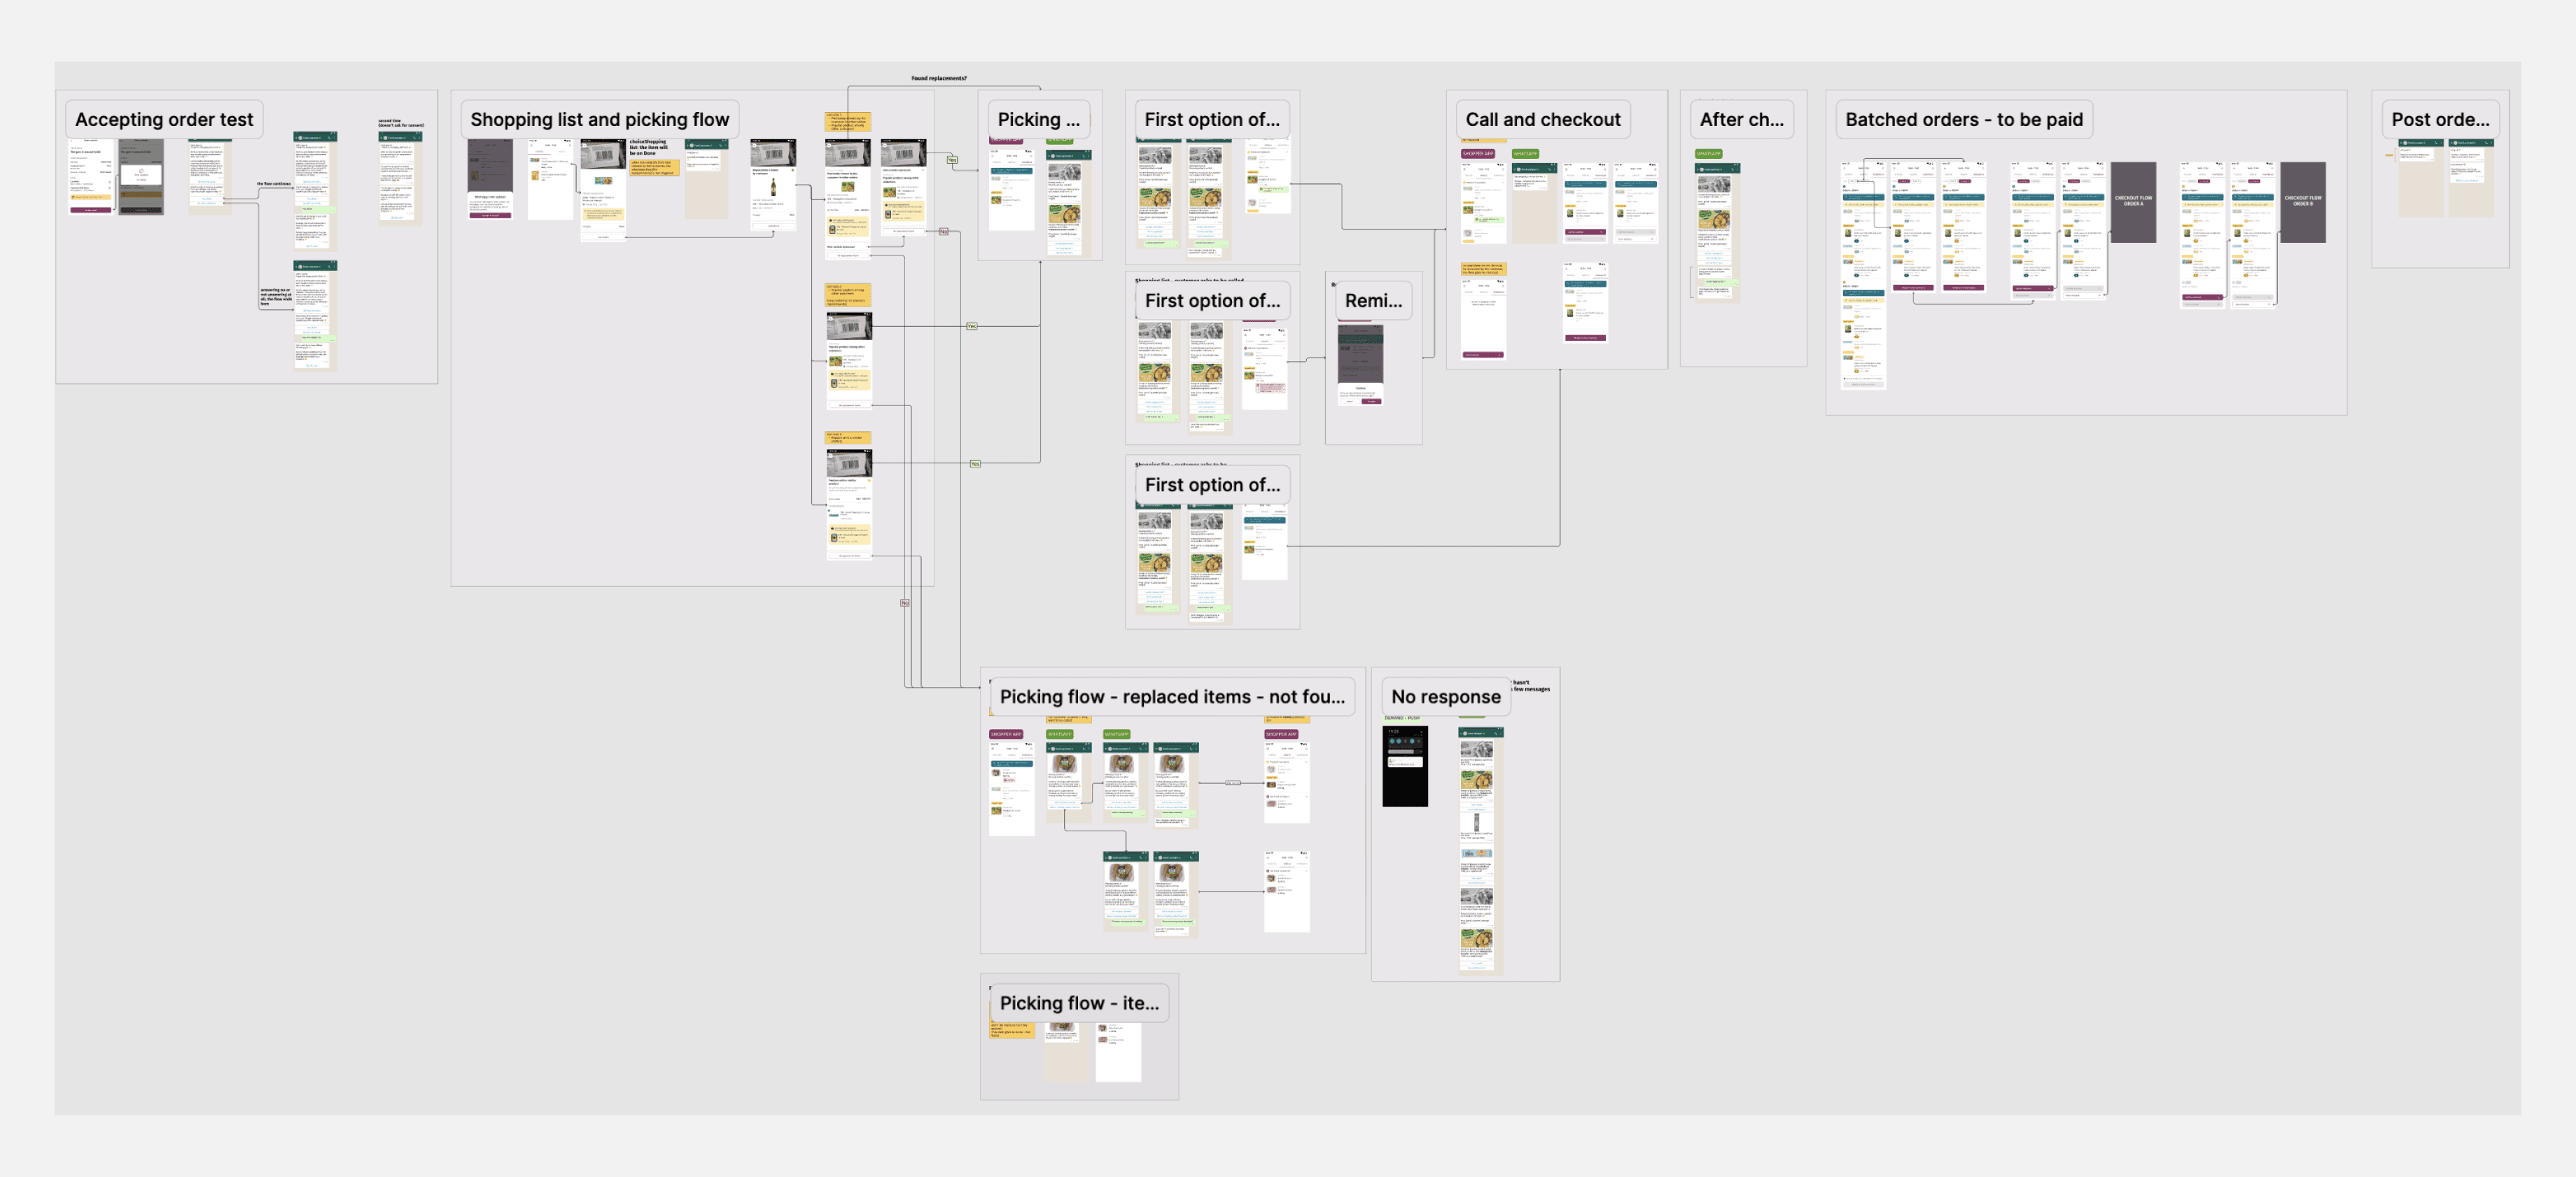The image size is (2576, 1177).
Task: Click purple 'SHOPPER APP' tag in Call and checkout
Action: (x=1477, y=154)
